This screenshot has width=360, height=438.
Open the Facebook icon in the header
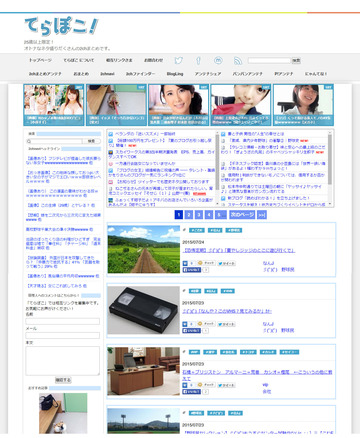198,60
